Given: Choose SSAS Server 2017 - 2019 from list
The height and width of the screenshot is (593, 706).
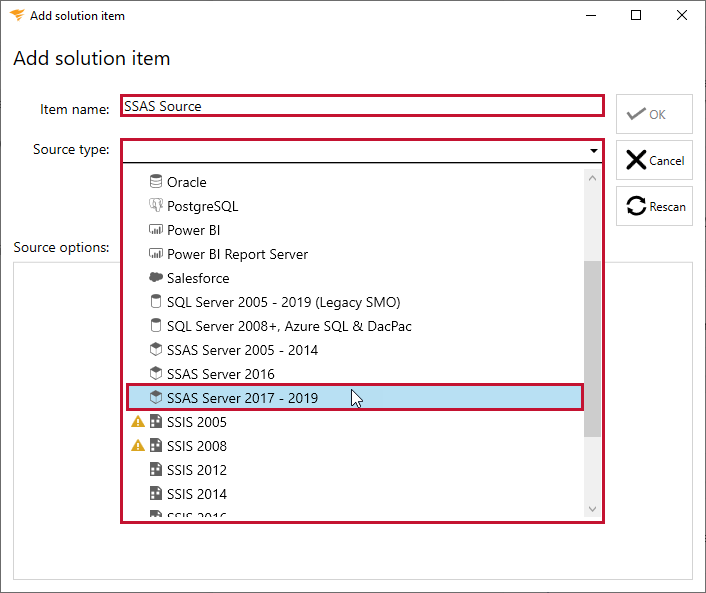Looking at the screenshot, I should (242, 398).
